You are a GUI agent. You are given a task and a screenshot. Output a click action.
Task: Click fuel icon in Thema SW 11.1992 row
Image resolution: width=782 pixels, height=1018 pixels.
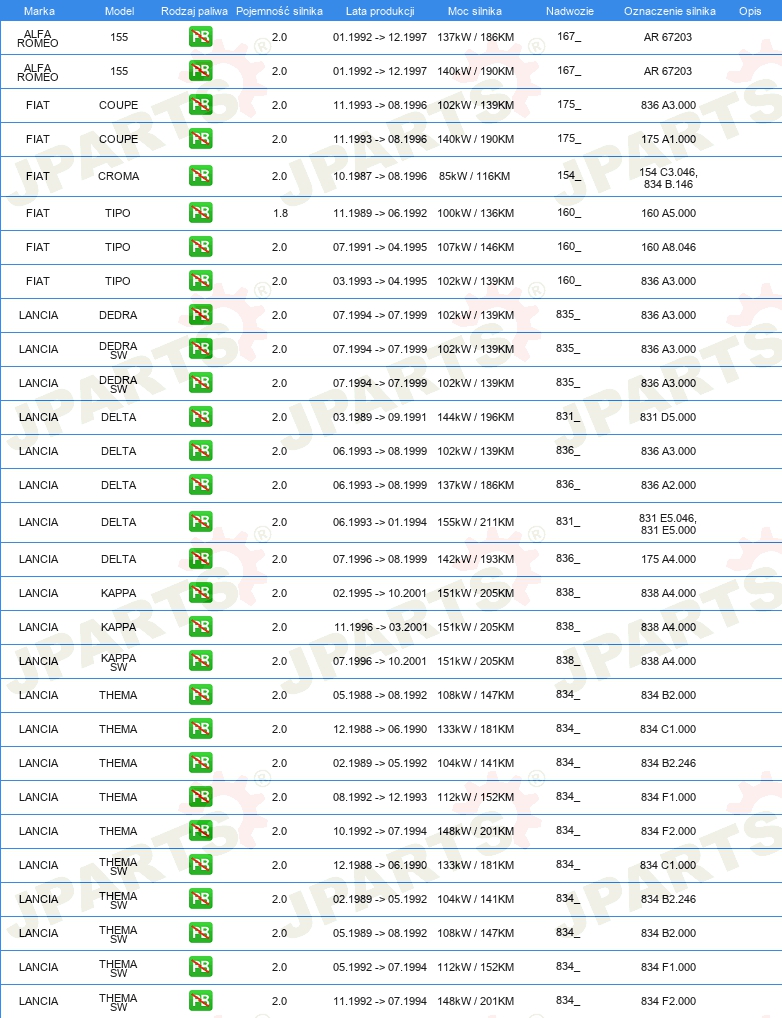click(x=201, y=1000)
